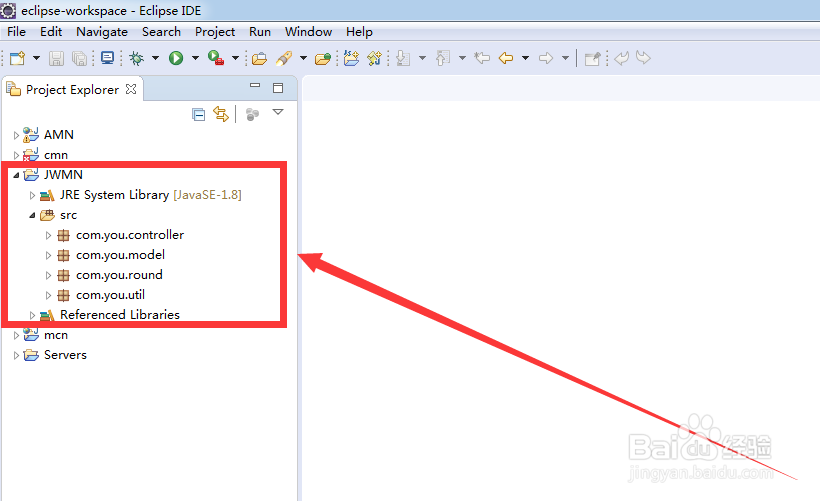Click the Last Edit Location icon
The height and width of the screenshot is (501, 820).
tap(482, 58)
